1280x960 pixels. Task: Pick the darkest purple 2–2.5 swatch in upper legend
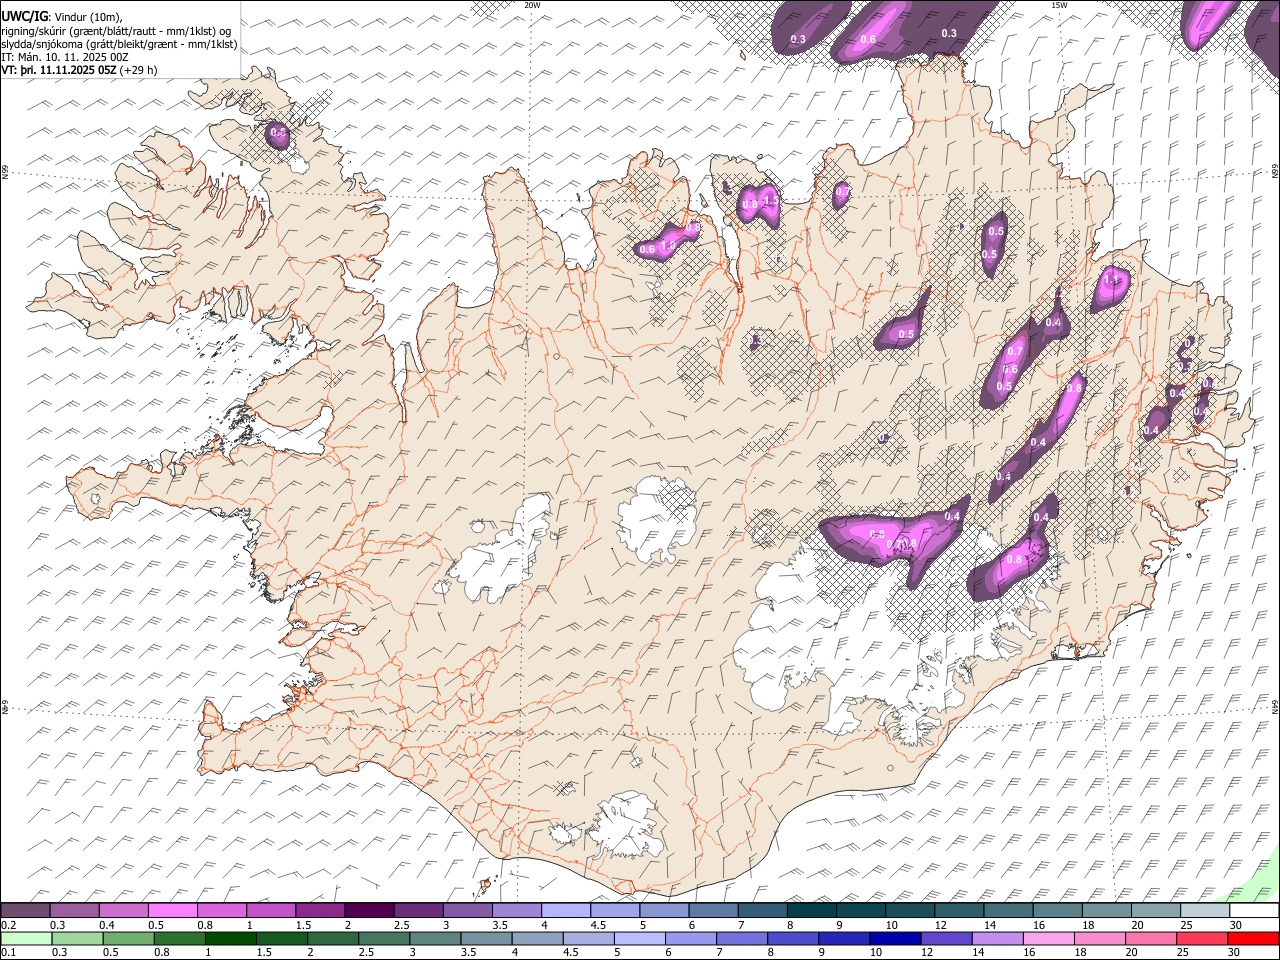tap(369, 911)
